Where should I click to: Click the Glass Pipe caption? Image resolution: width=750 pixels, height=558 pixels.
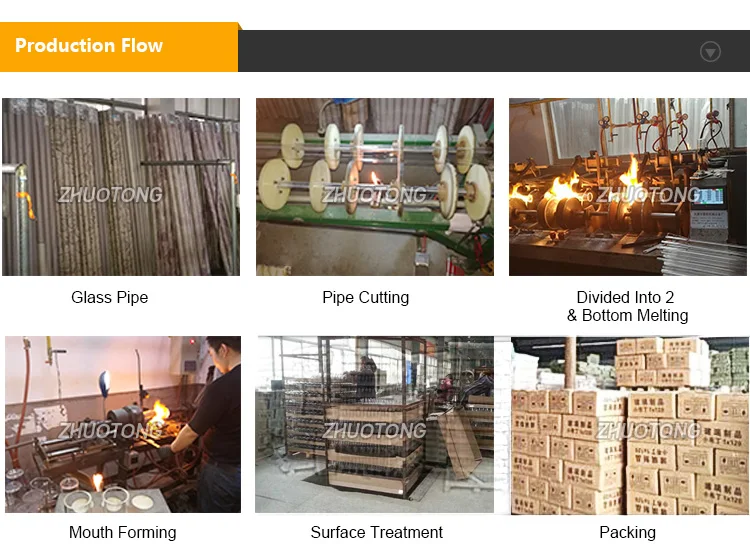click(x=110, y=297)
